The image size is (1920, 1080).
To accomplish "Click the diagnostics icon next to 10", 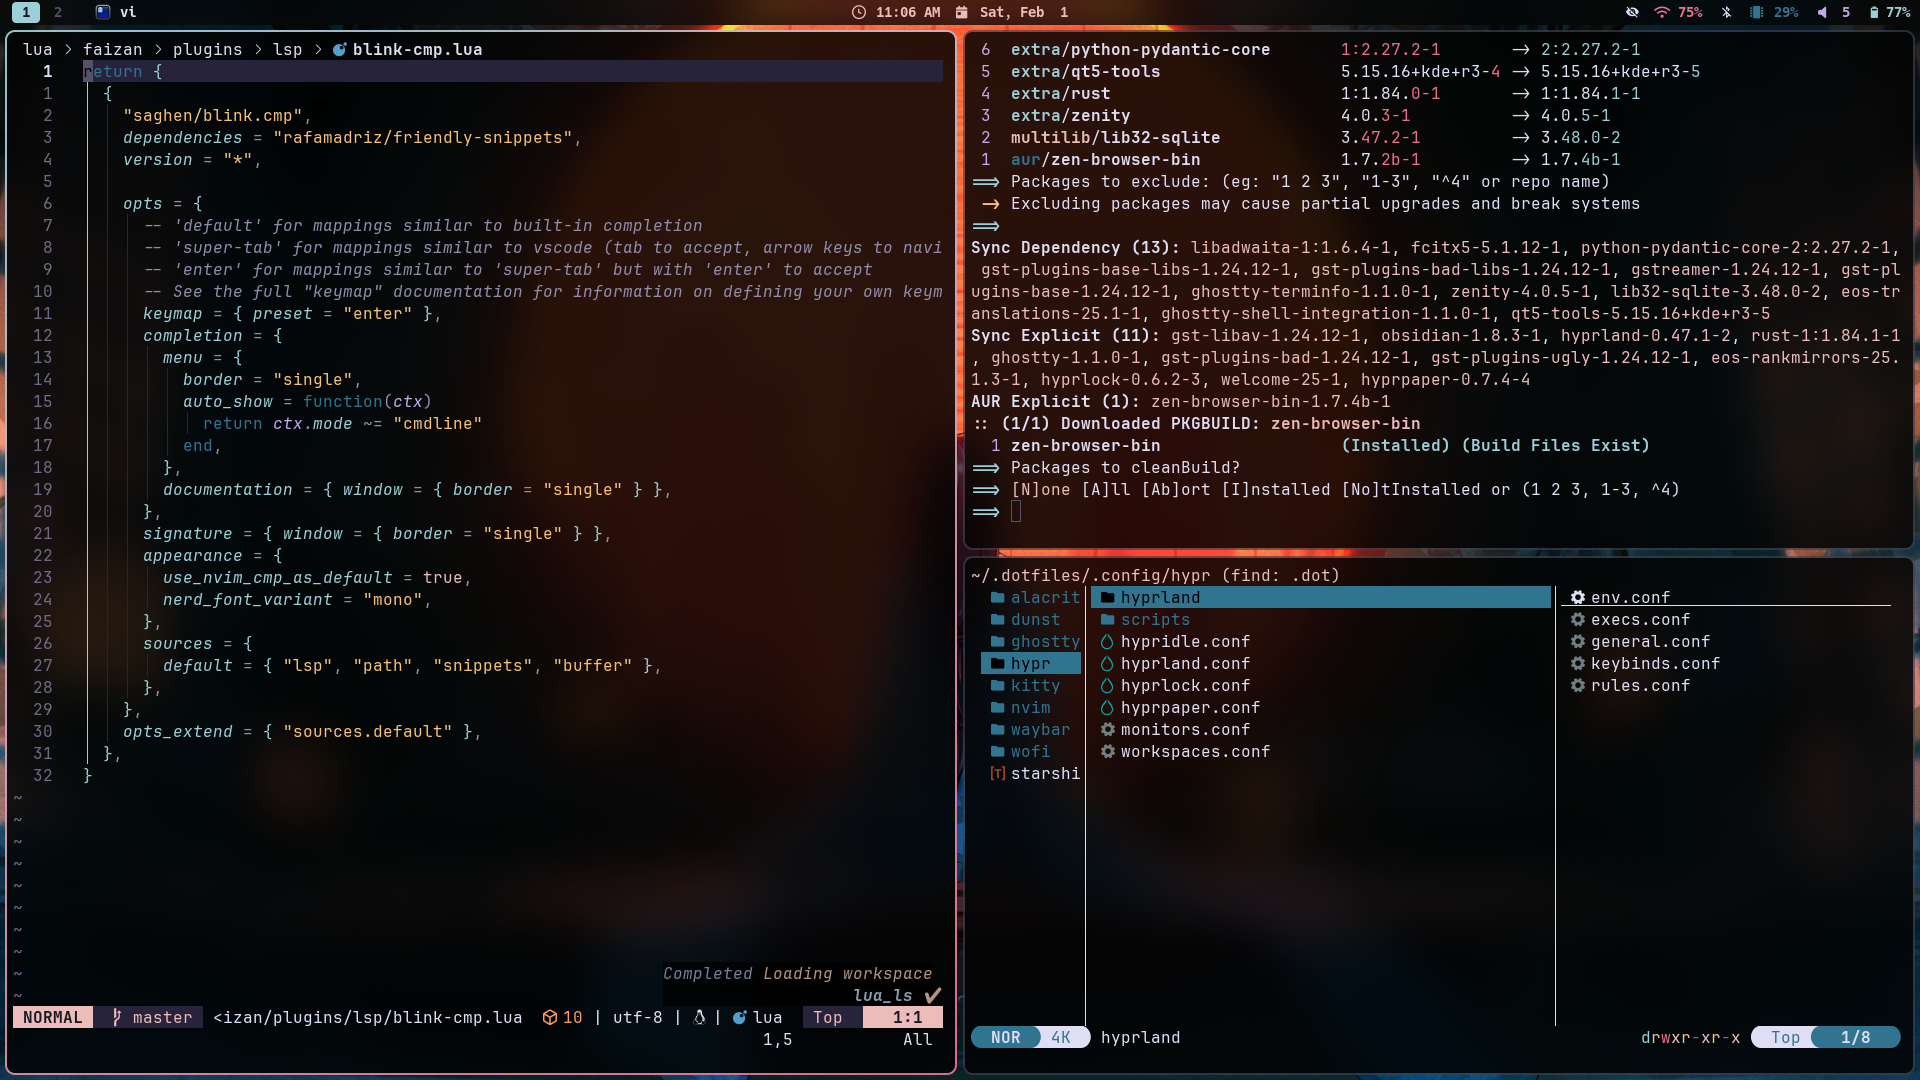I will tap(549, 1017).
